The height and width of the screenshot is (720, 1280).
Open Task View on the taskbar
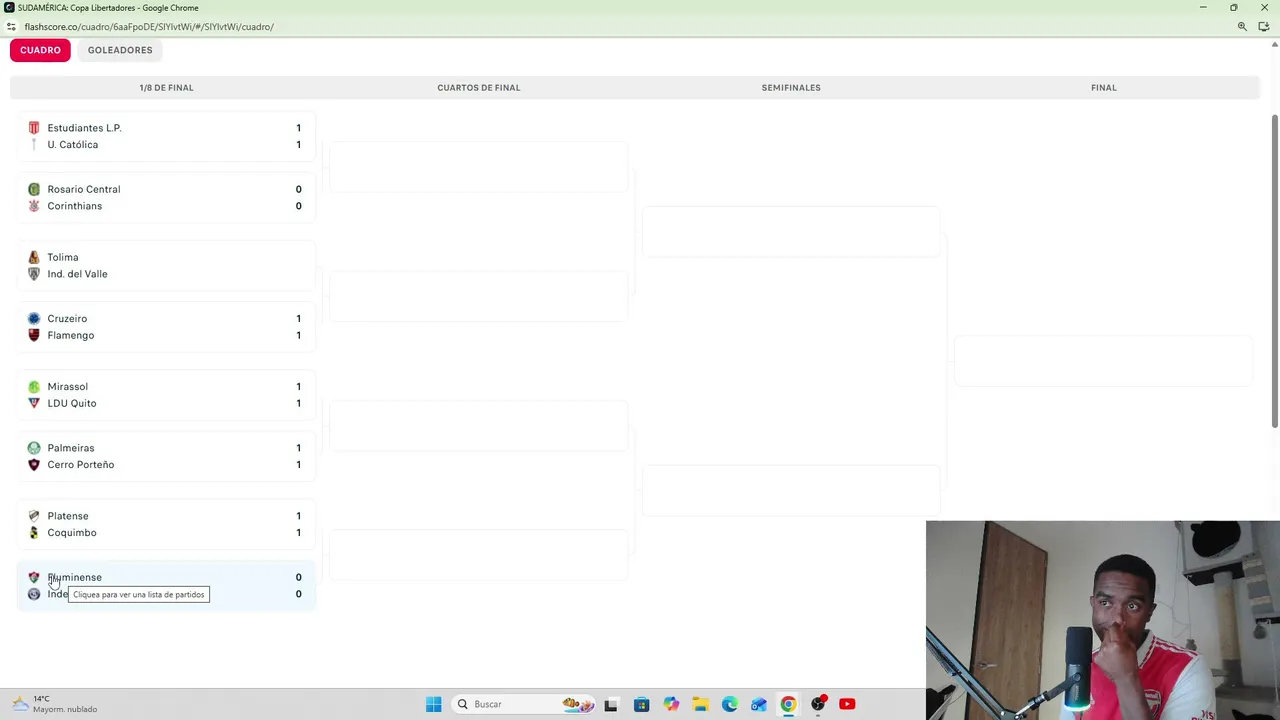(611, 704)
